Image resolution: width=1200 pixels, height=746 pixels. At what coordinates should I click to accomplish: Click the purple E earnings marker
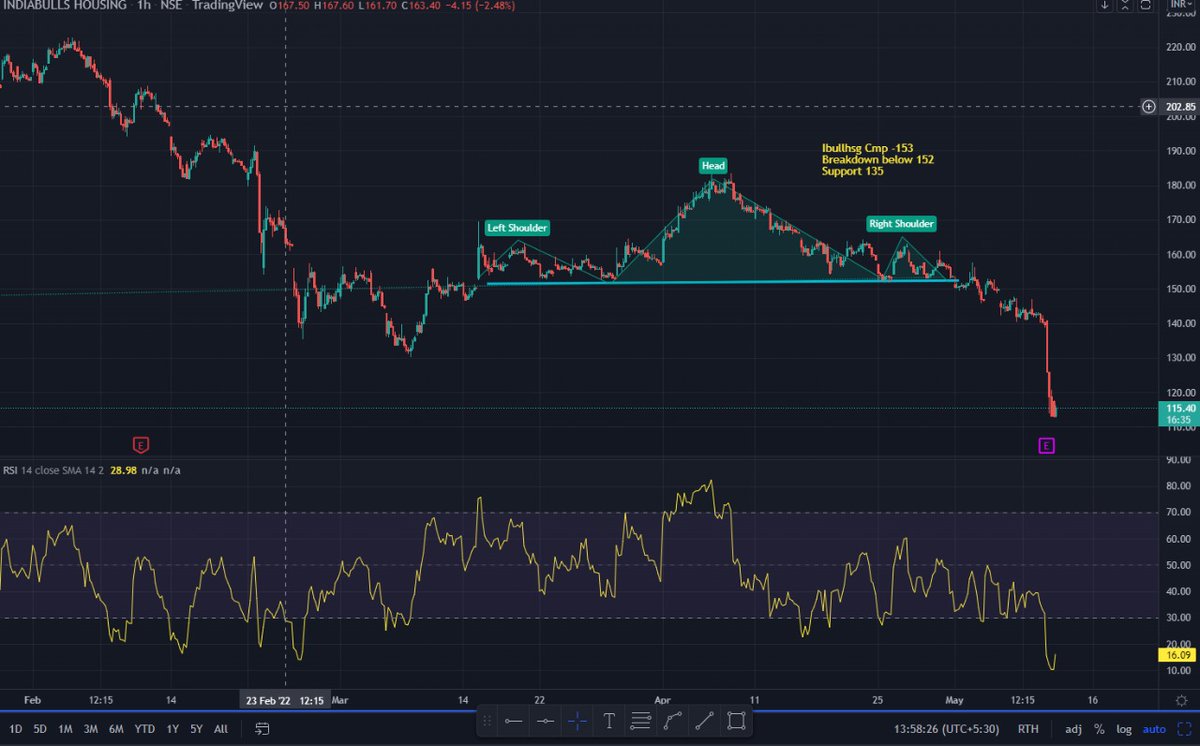point(1046,446)
